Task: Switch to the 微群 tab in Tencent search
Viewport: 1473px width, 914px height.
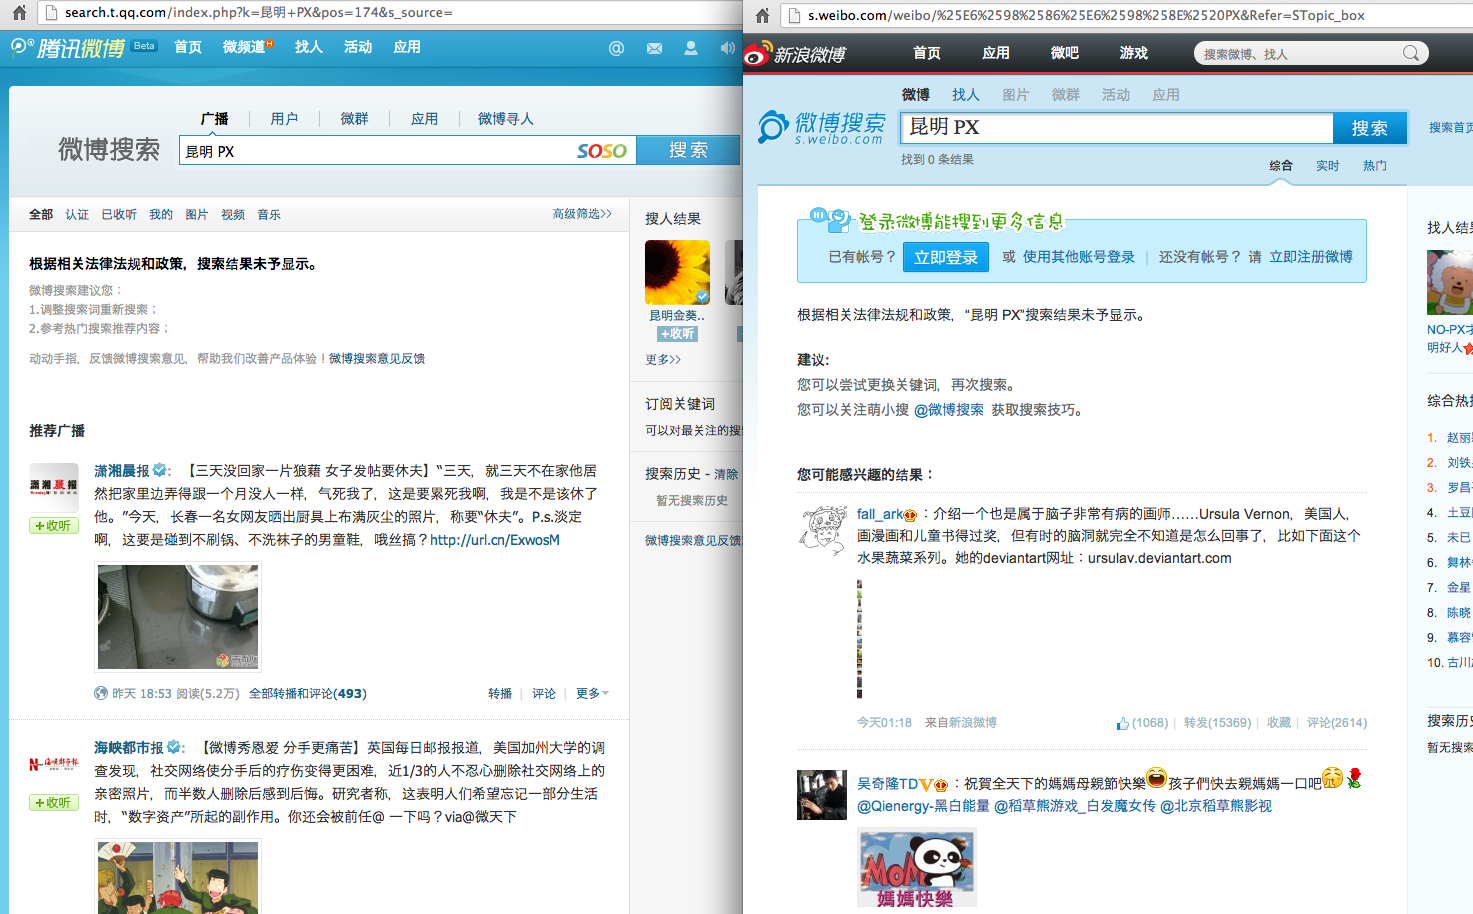Action: (354, 119)
